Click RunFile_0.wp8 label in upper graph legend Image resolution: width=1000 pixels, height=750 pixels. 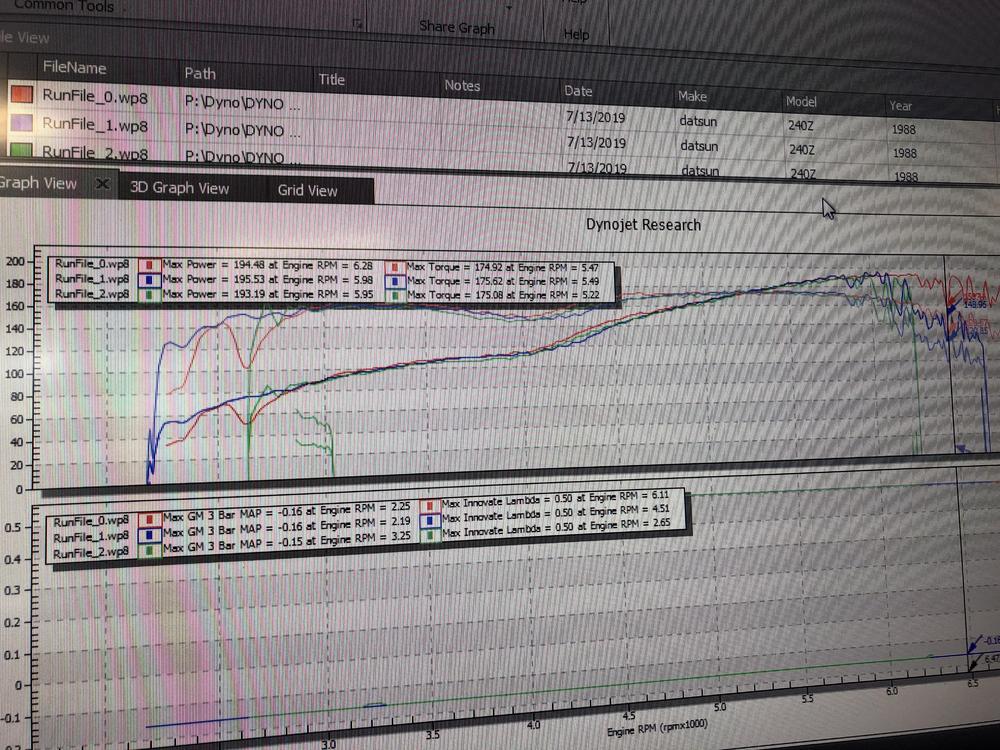coord(92,263)
